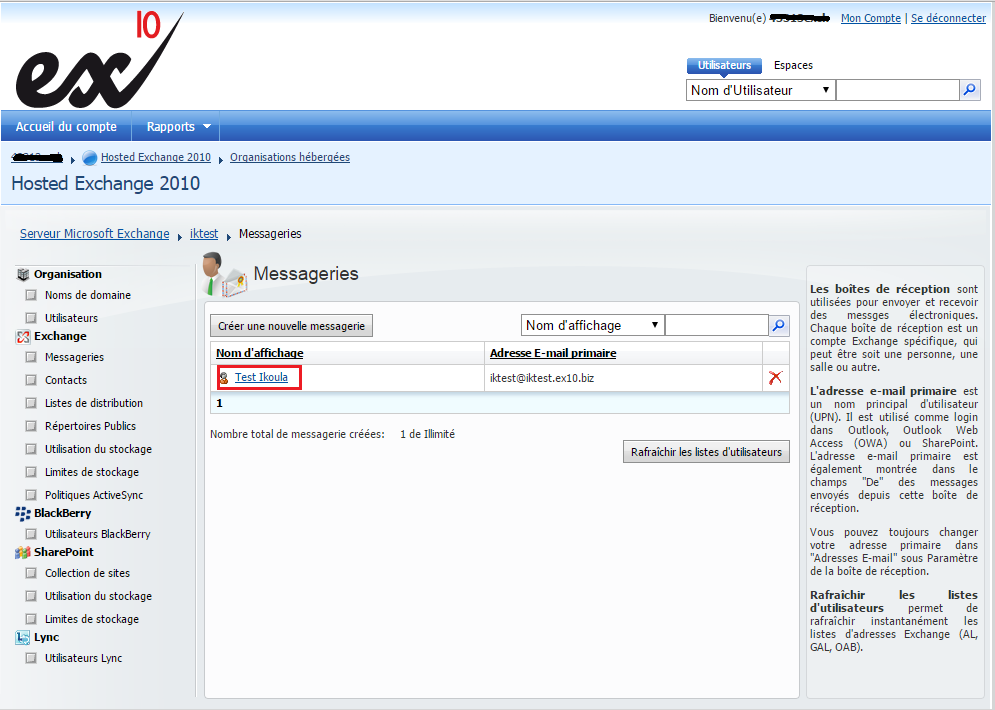Screen dimensions: 995x710
Task: Click the user icon beside Test Ikoula
Action: pyautogui.click(x=224, y=378)
